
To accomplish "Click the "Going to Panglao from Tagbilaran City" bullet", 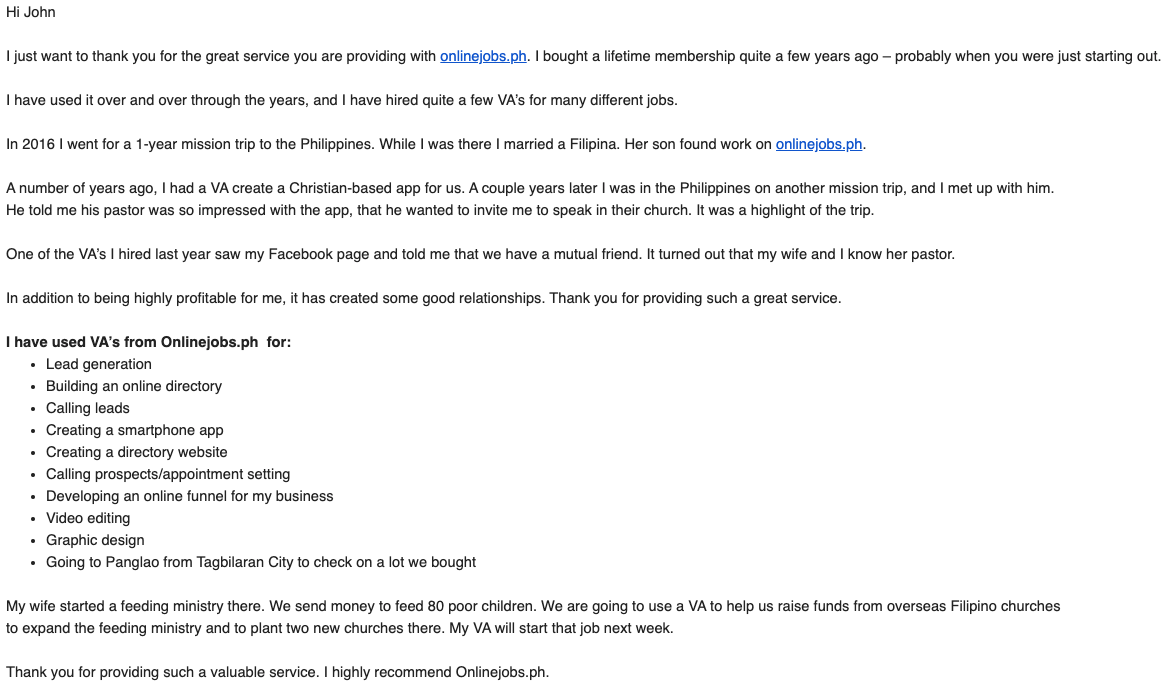I will pos(261,562).
